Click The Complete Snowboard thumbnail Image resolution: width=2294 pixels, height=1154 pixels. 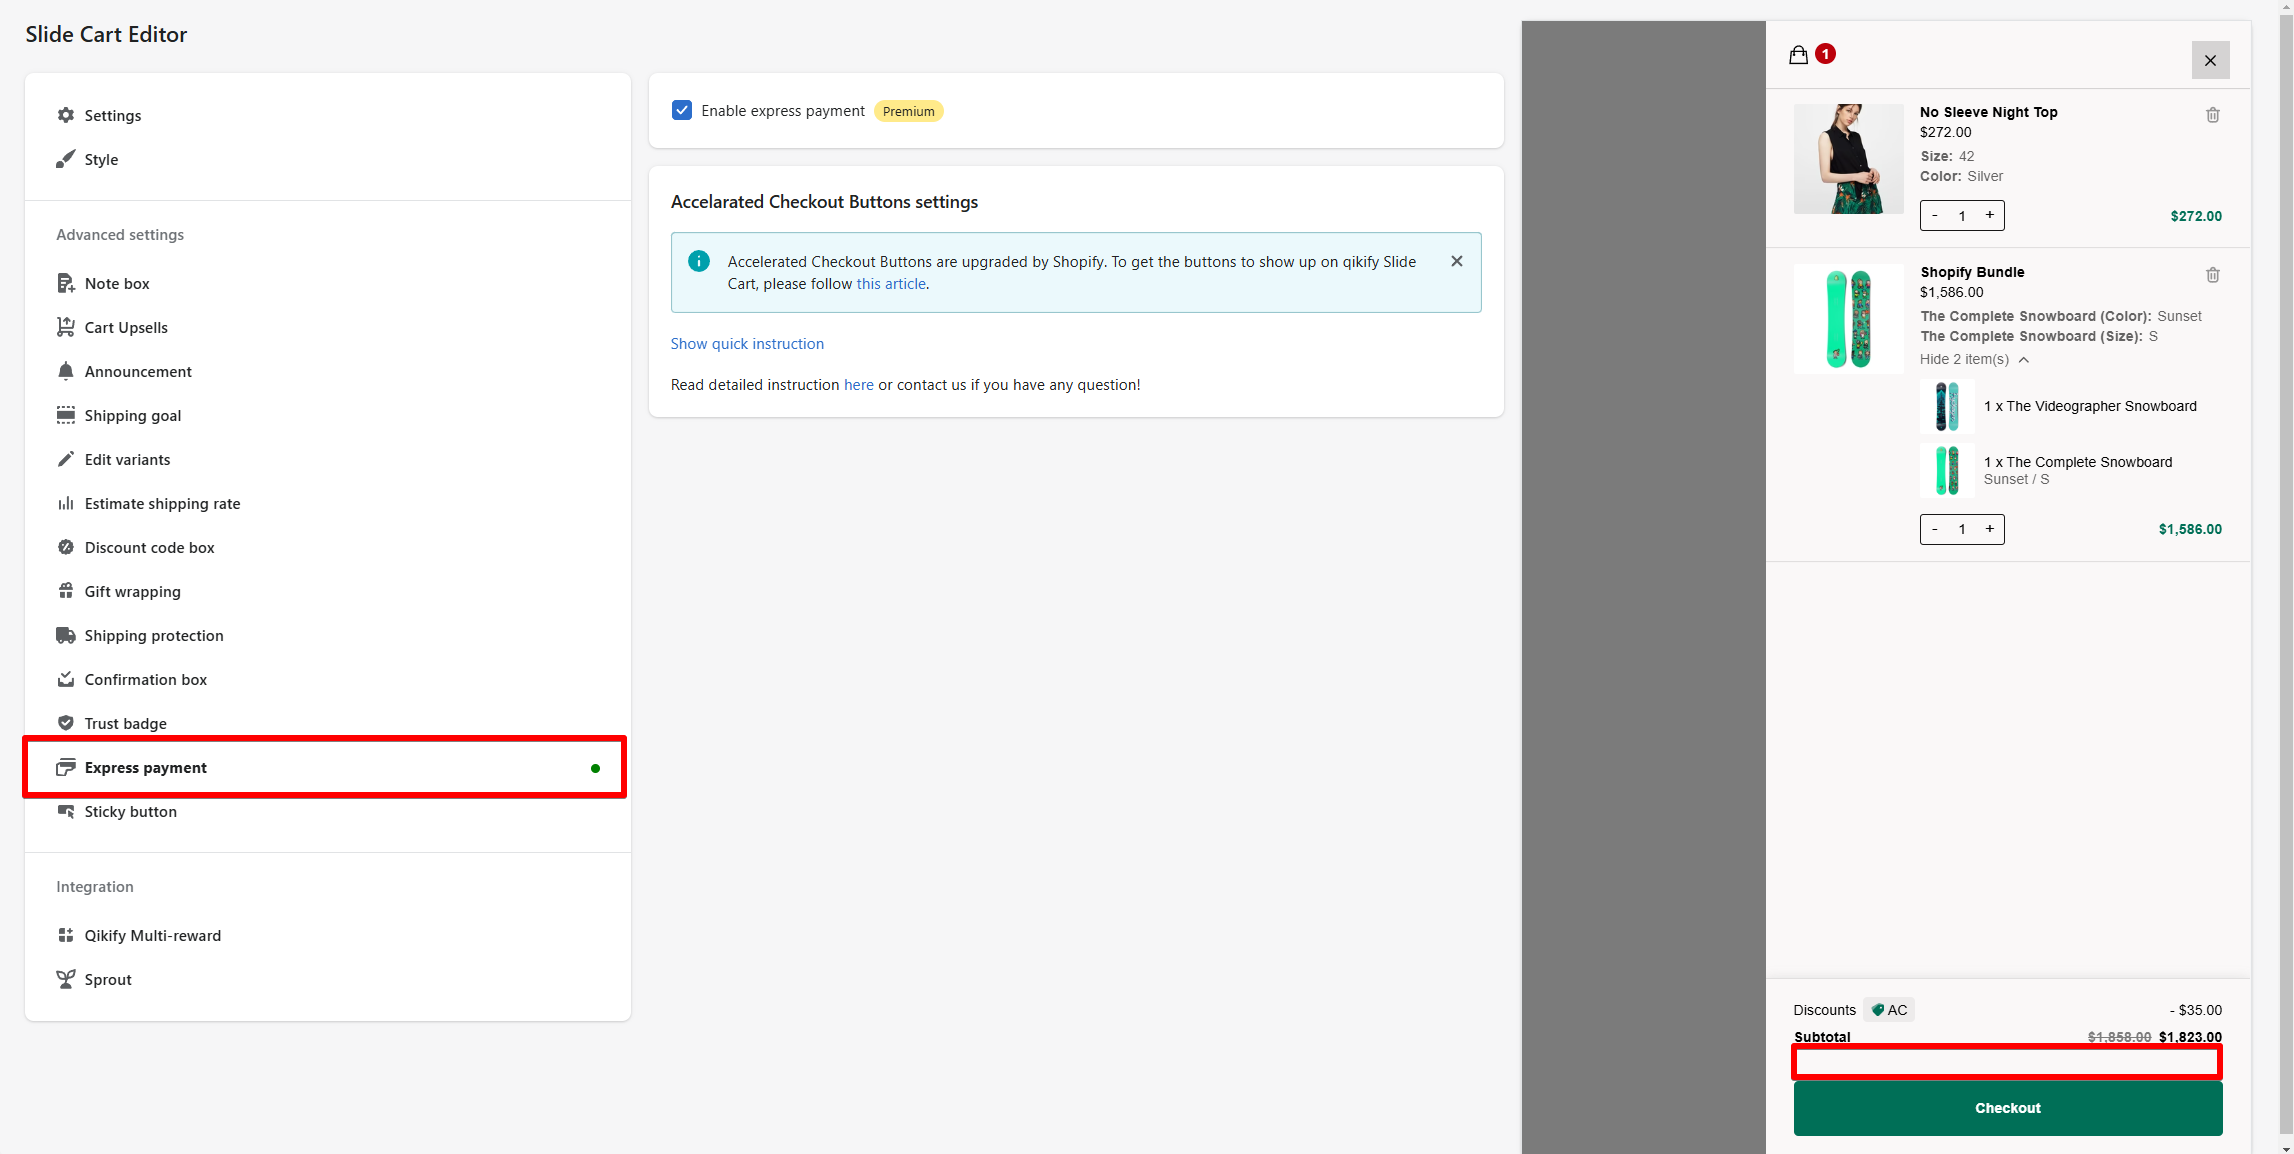click(1947, 470)
